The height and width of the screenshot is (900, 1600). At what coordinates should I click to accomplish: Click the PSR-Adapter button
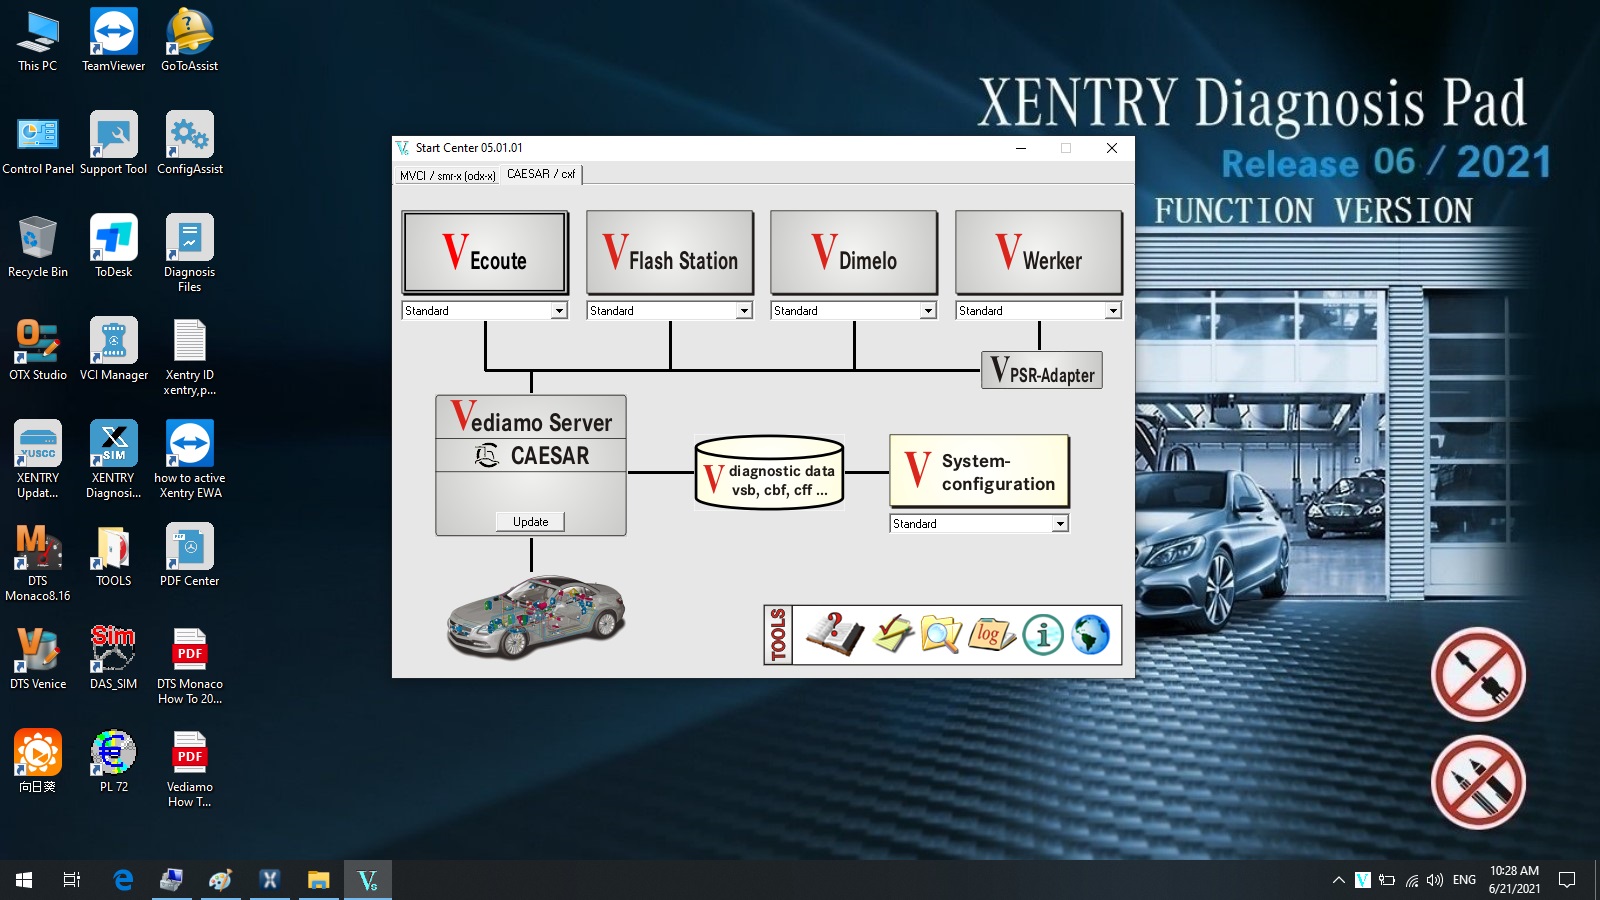(1042, 370)
